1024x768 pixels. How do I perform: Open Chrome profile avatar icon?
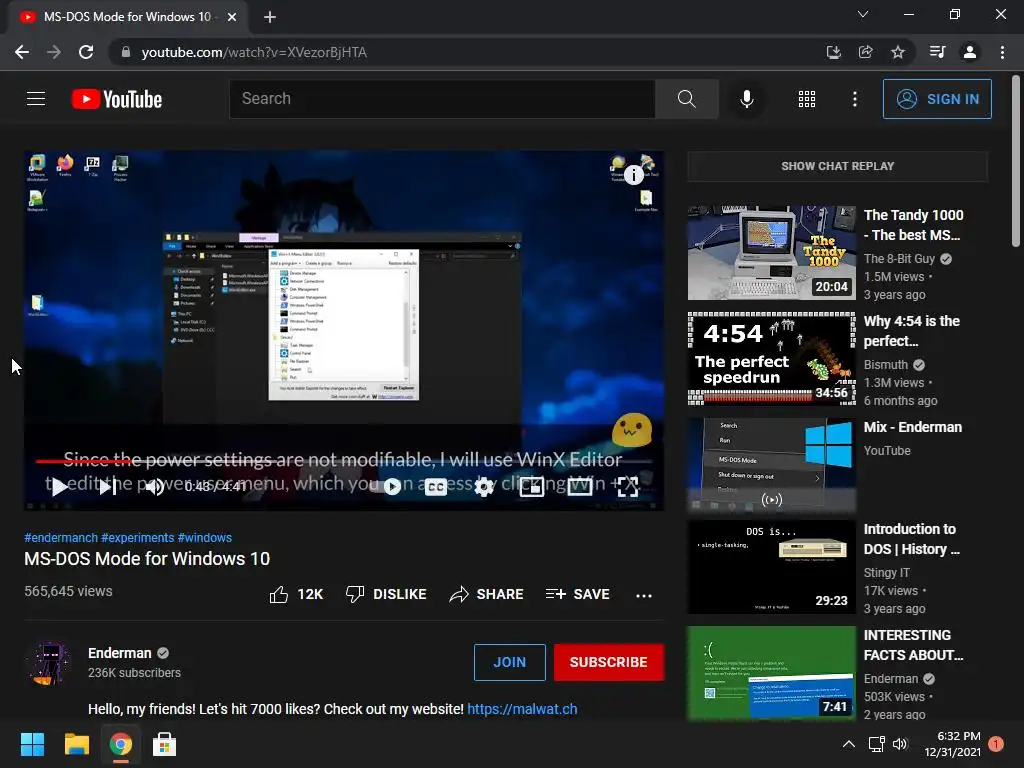point(970,52)
